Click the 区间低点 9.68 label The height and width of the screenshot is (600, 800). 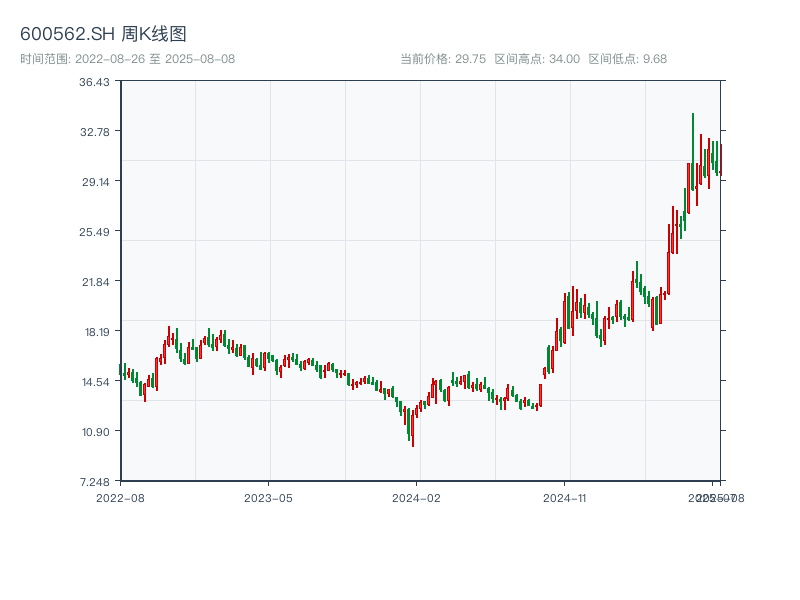tap(627, 59)
